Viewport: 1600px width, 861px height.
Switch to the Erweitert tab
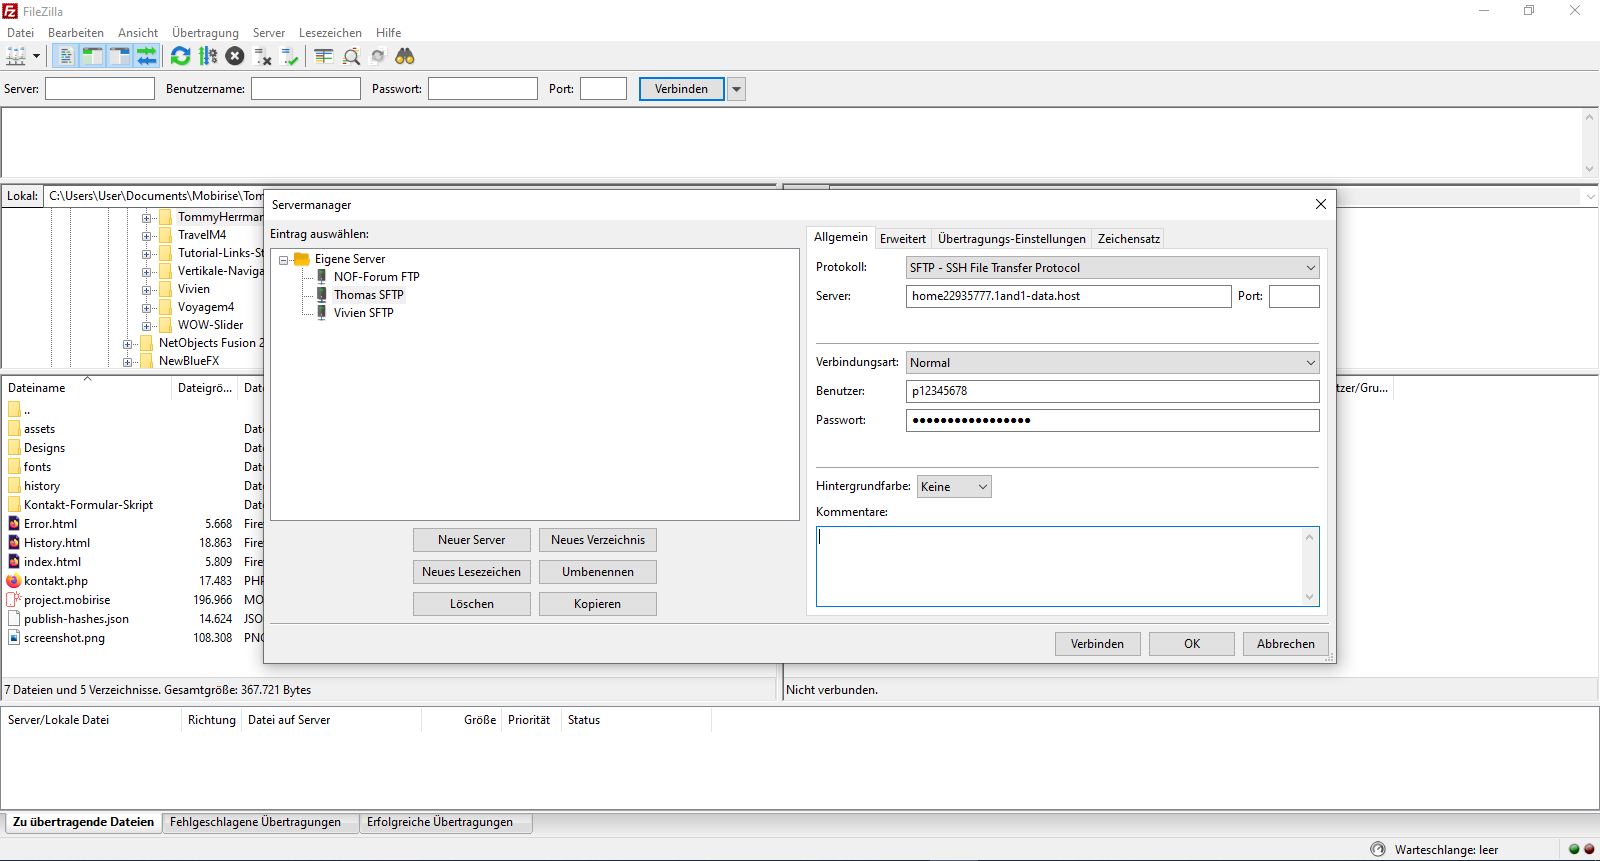point(902,239)
